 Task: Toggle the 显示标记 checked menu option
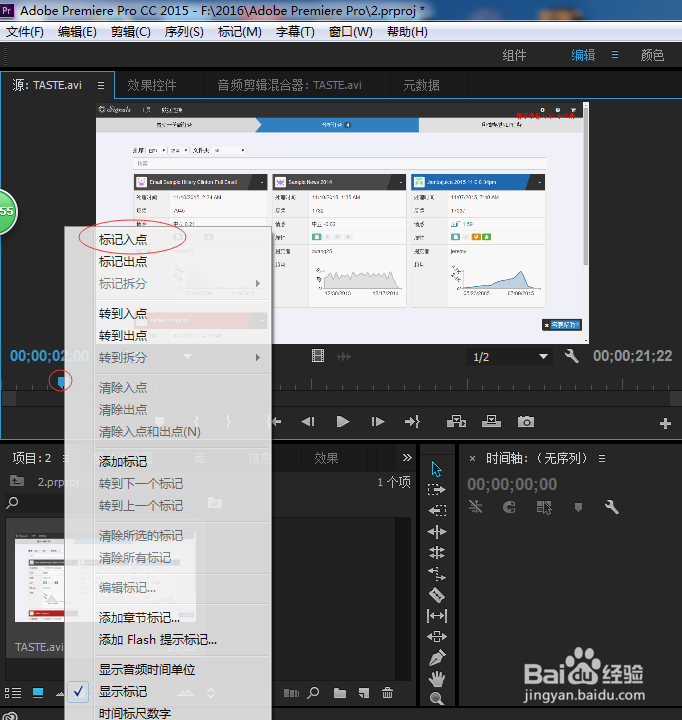click(x=123, y=692)
